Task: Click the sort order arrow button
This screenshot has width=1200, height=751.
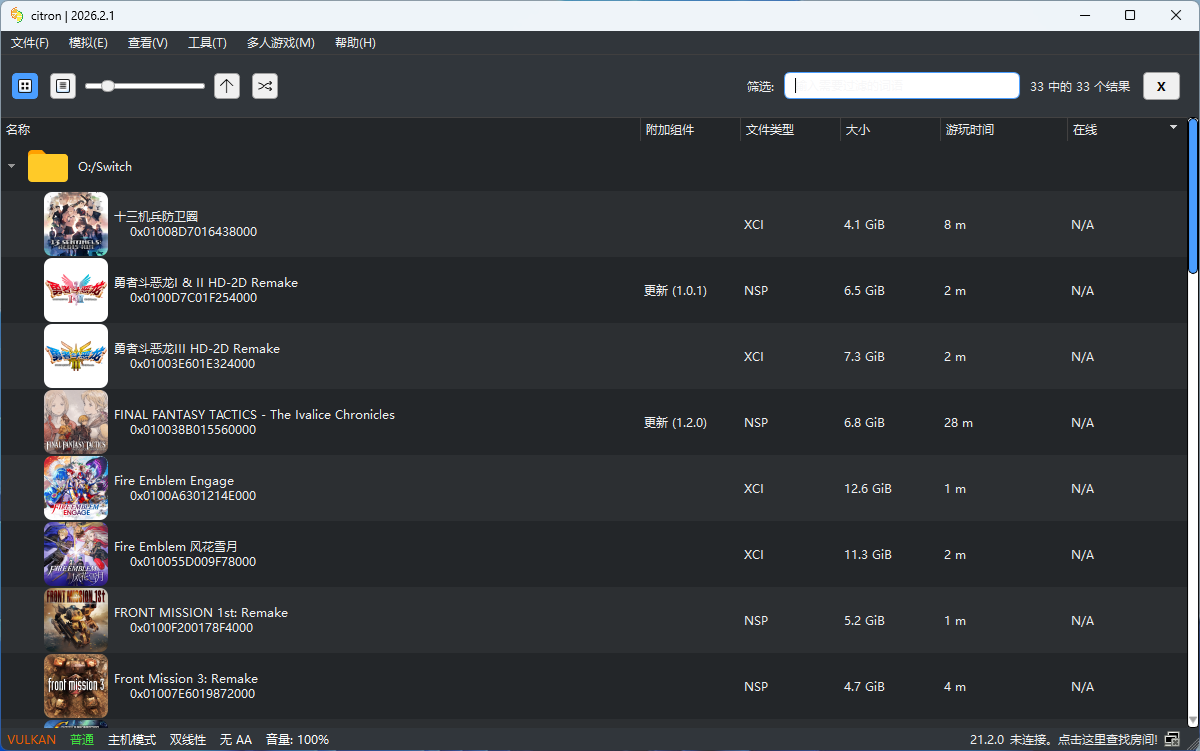Action: pyautogui.click(x=227, y=86)
